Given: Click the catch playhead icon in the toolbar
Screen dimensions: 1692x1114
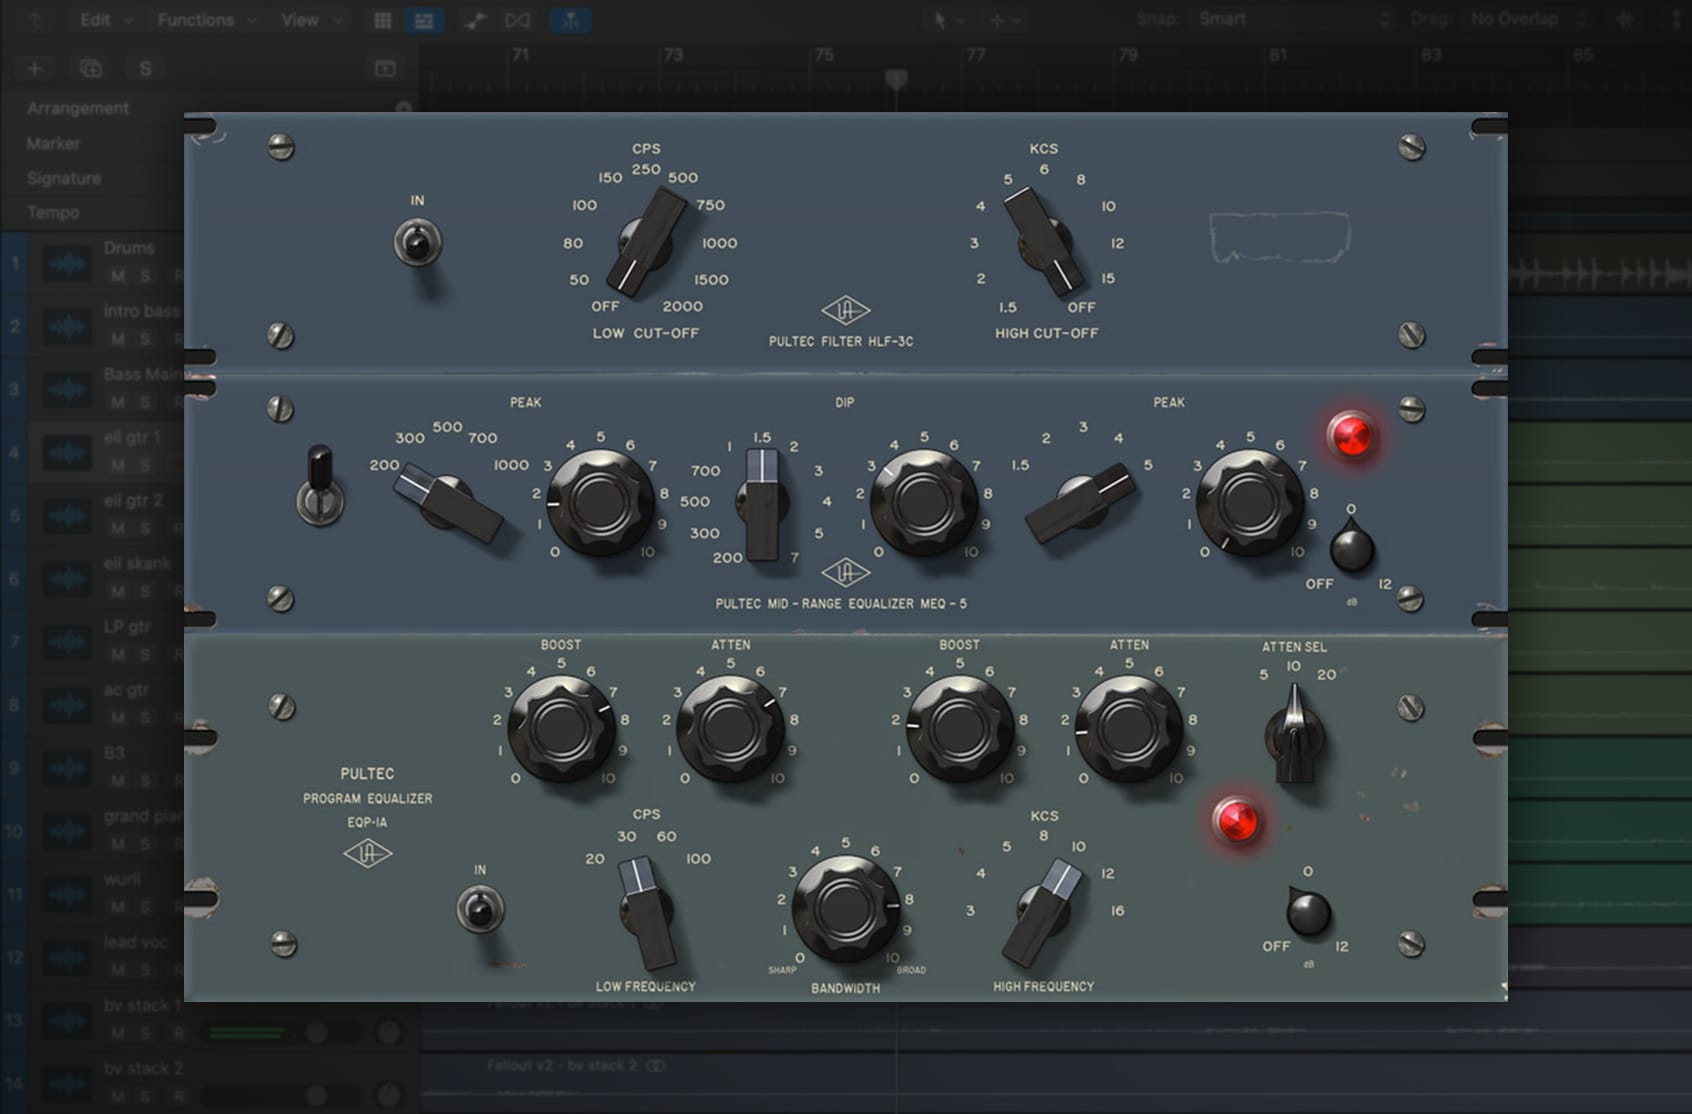Looking at the screenshot, I should pos(570,19).
